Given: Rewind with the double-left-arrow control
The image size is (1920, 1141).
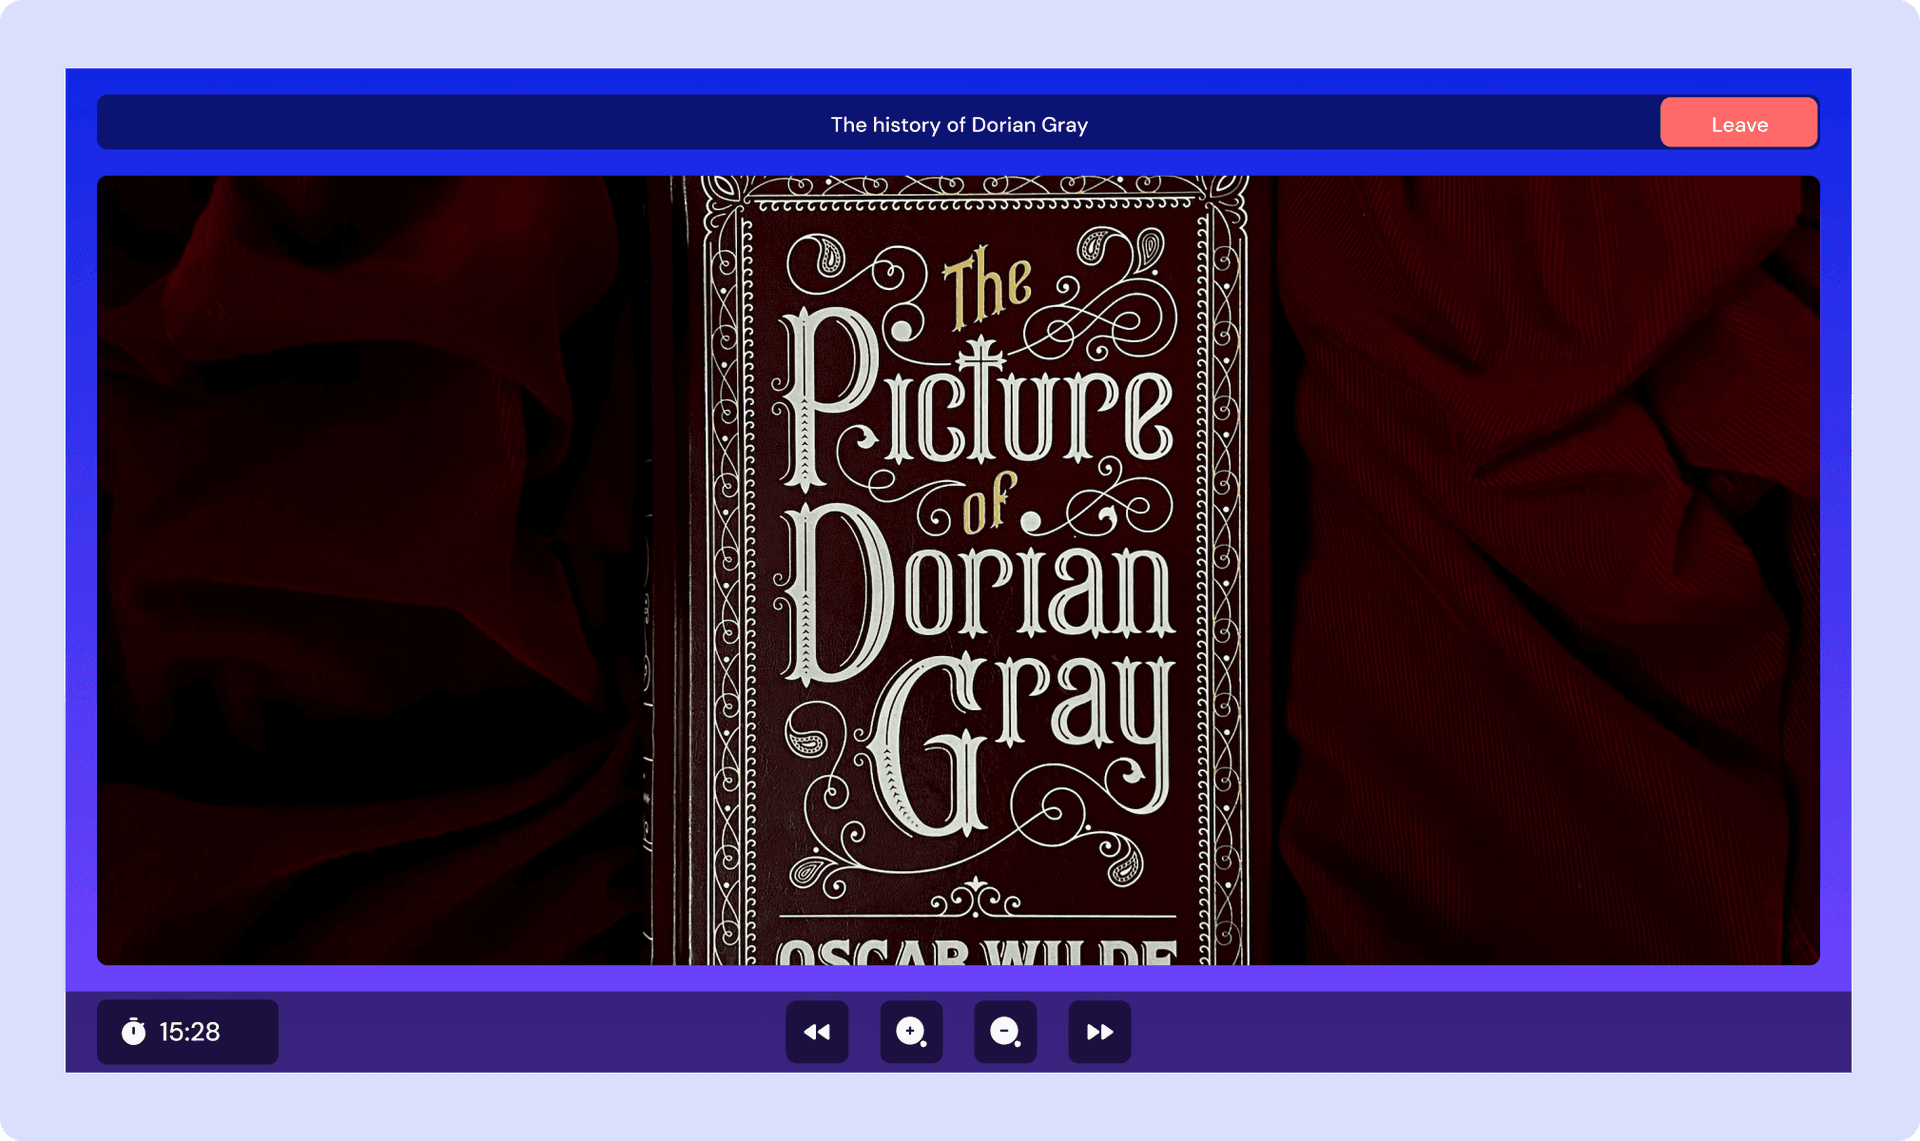Looking at the screenshot, I should [x=817, y=1032].
